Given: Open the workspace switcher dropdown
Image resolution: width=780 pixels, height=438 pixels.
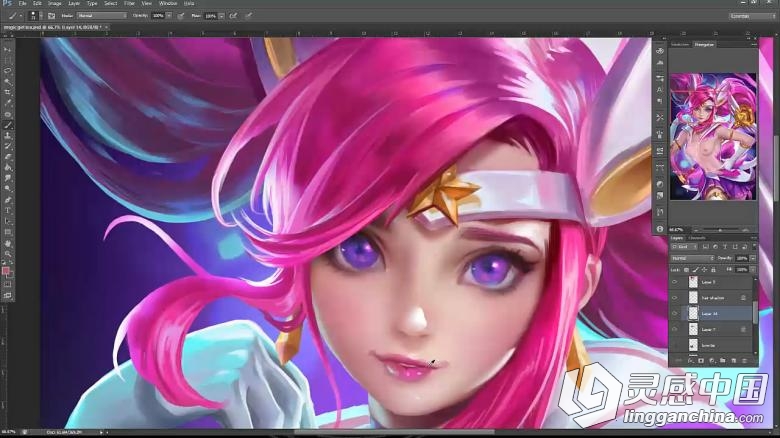Looking at the screenshot, I should 753,16.
